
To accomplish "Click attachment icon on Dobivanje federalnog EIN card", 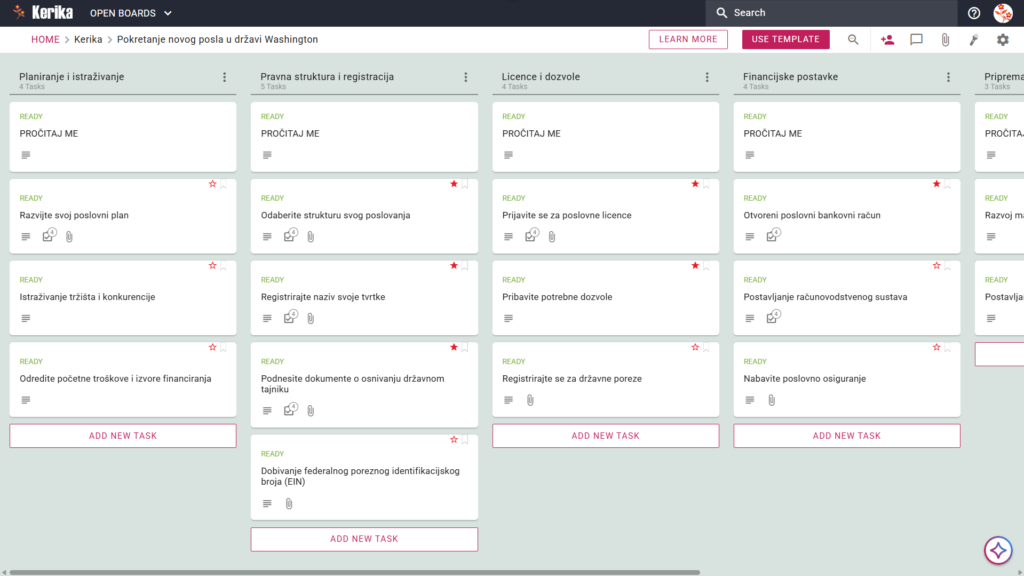I will (289, 504).
